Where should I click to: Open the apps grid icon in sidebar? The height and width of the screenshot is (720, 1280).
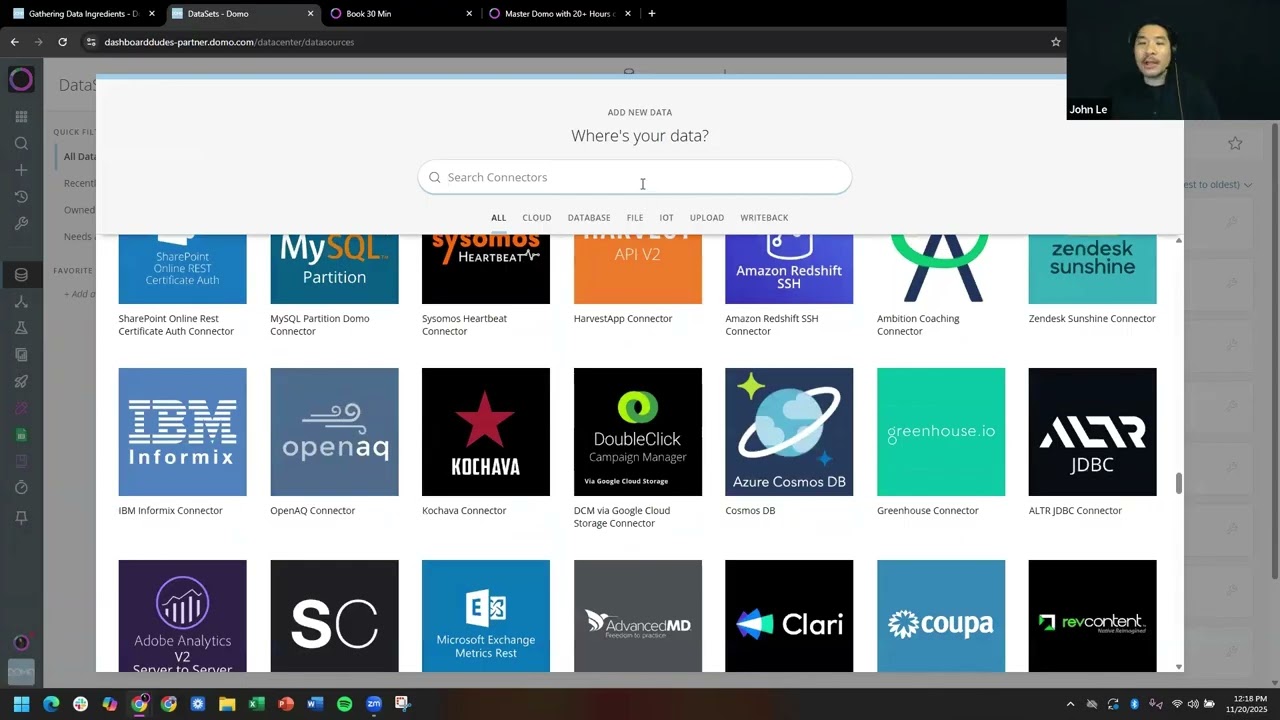tap(21, 117)
